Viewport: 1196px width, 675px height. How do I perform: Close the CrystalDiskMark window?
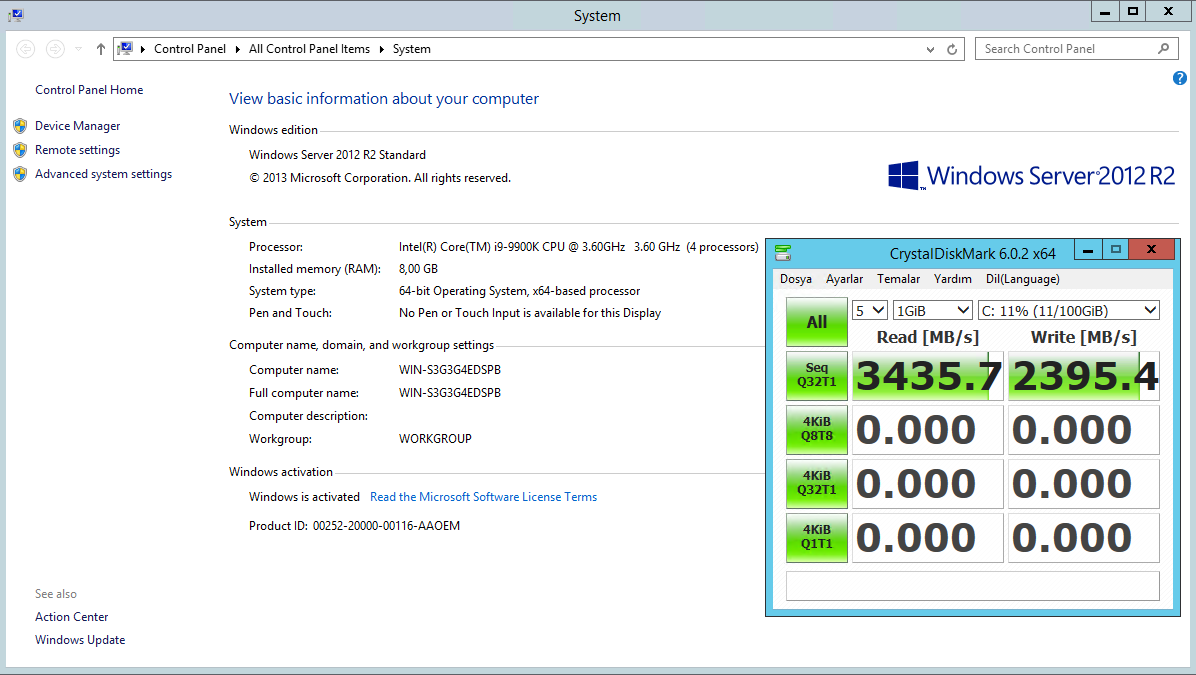click(x=1152, y=249)
